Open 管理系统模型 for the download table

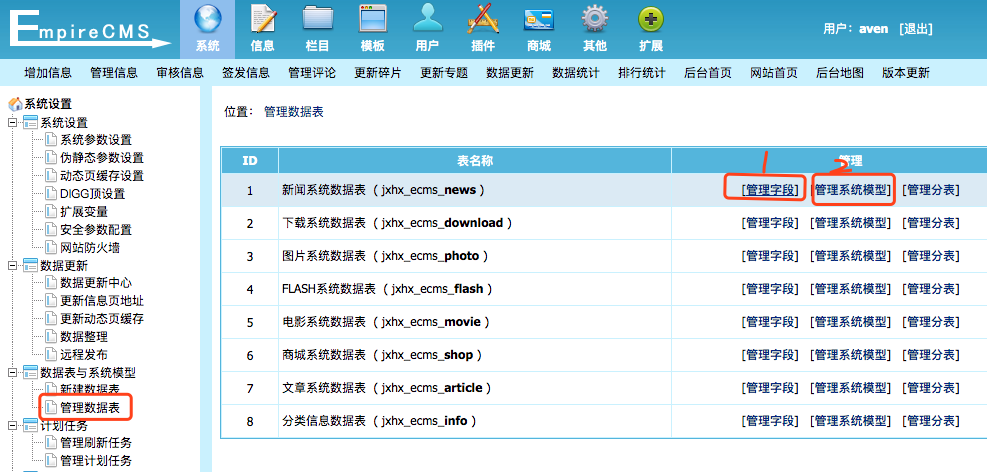(x=851, y=223)
